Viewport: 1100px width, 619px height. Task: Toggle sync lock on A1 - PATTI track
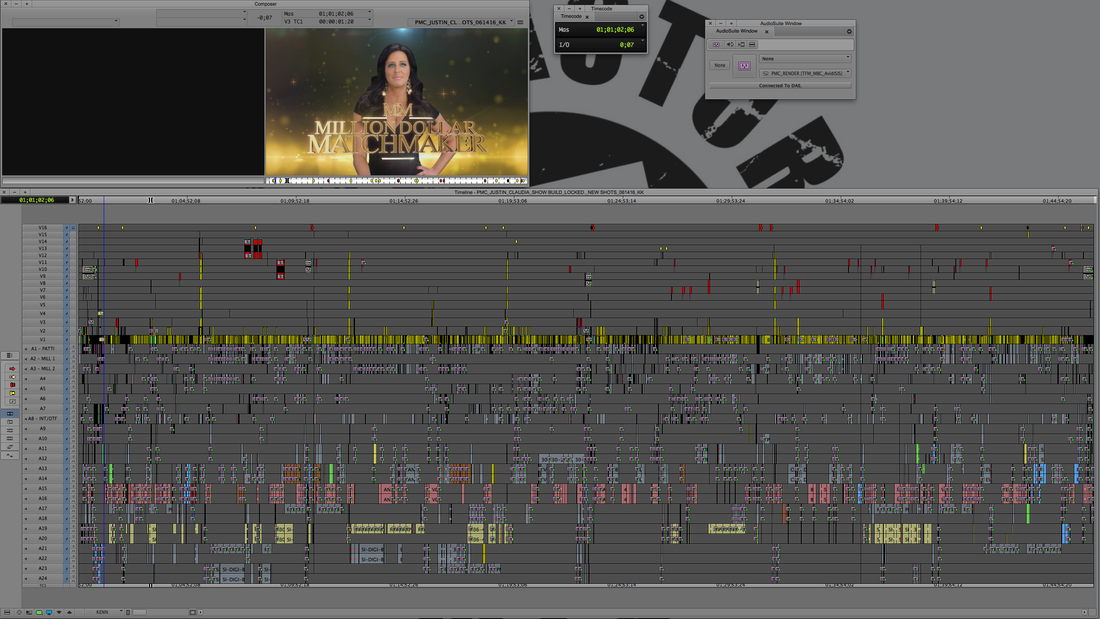click(67, 349)
